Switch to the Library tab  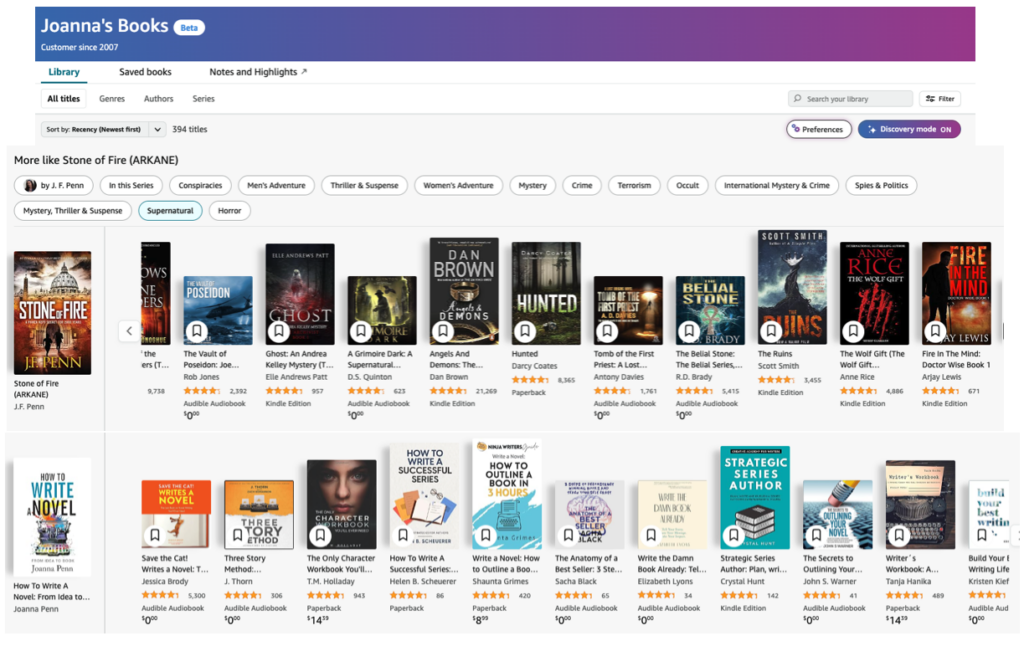point(64,72)
